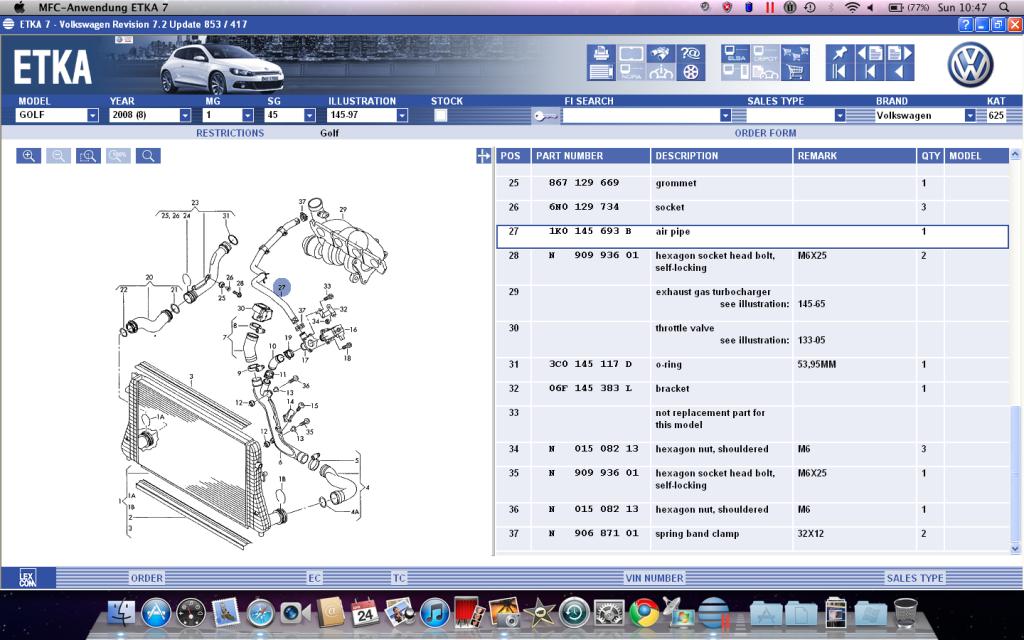The image size is (1024, 640).
Task: Click the wheel rim icon
Action: coord(690,72)
